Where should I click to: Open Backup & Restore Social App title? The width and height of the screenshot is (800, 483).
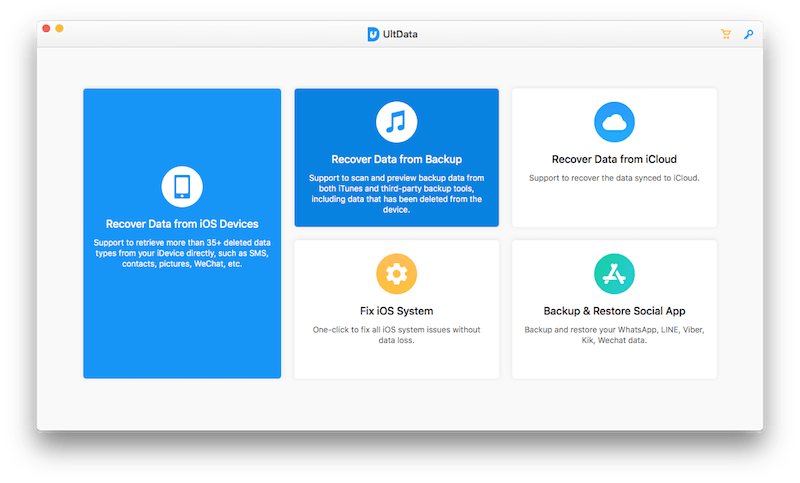(614, 311)
